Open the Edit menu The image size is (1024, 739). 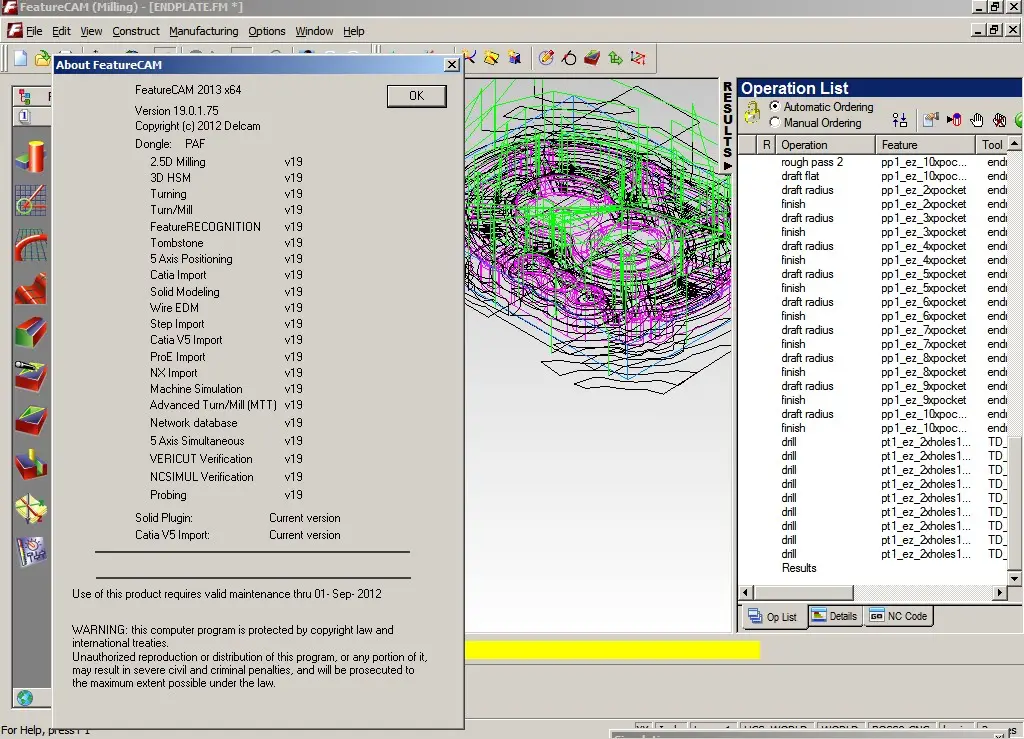pyautogui.click(x=61, y=31)
